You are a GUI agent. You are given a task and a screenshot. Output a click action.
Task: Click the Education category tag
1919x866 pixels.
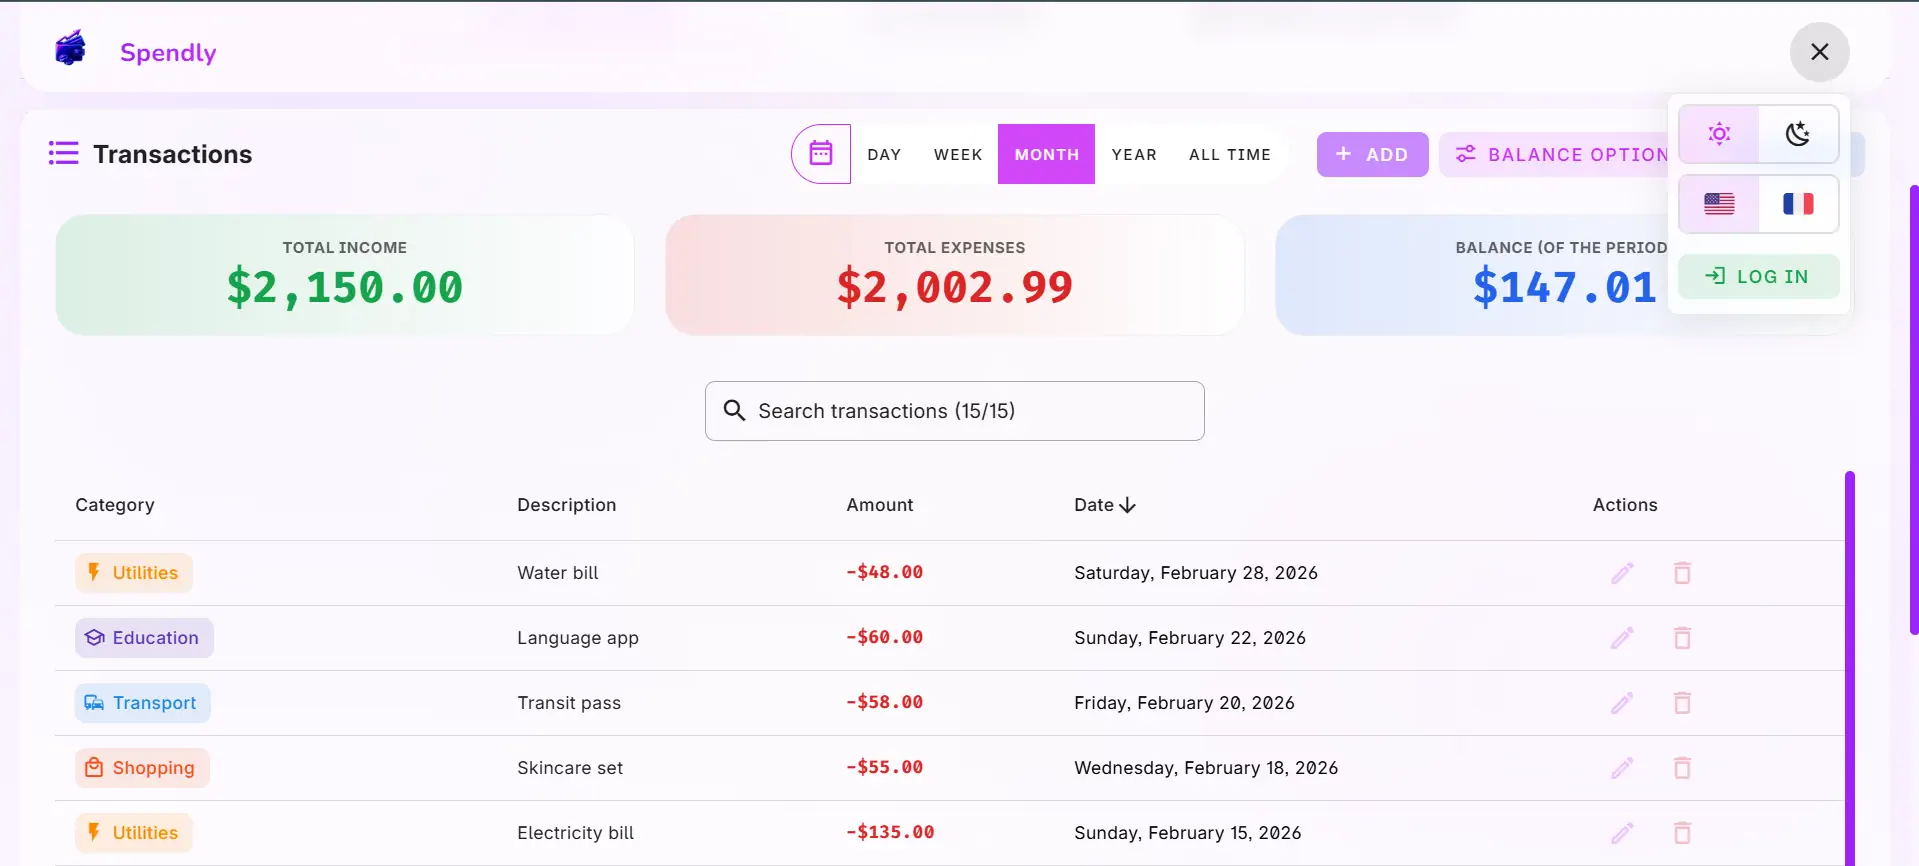coord(144,638)
